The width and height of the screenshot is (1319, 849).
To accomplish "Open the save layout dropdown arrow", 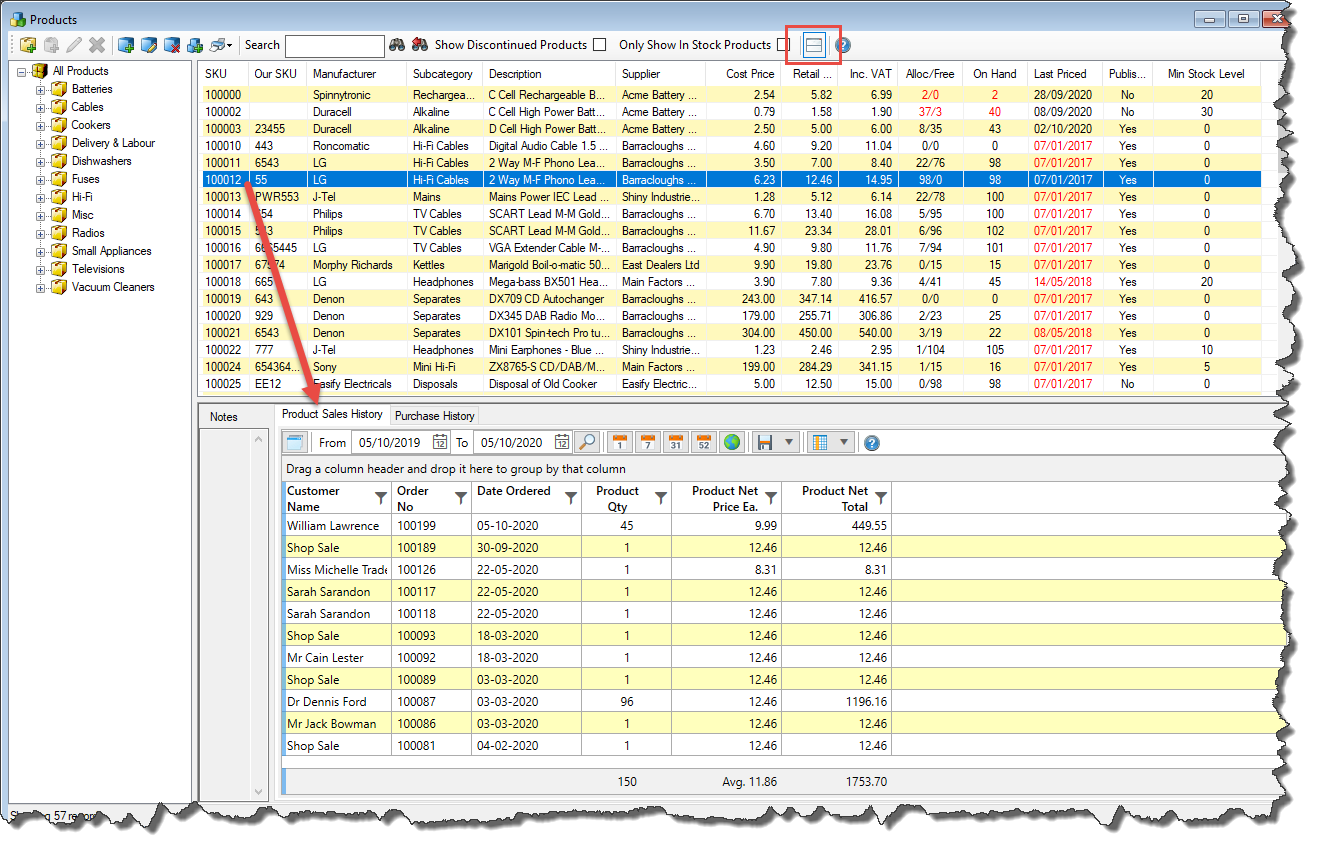I will (790, 443).
